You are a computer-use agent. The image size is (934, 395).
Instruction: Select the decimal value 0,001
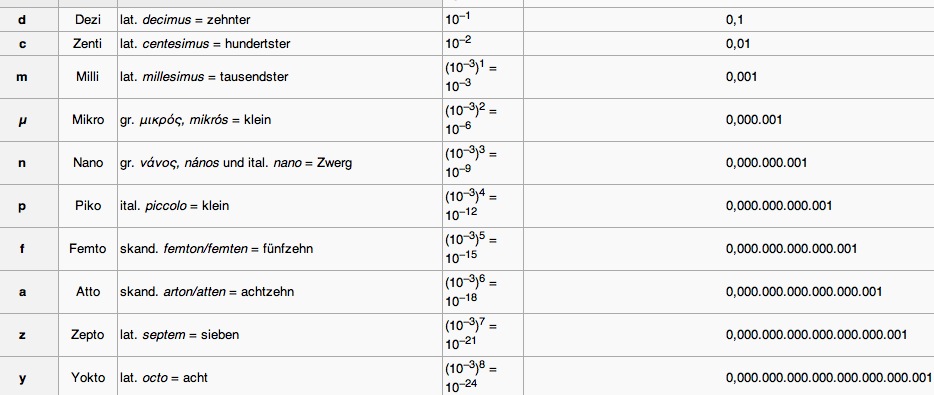pos(742,77)
